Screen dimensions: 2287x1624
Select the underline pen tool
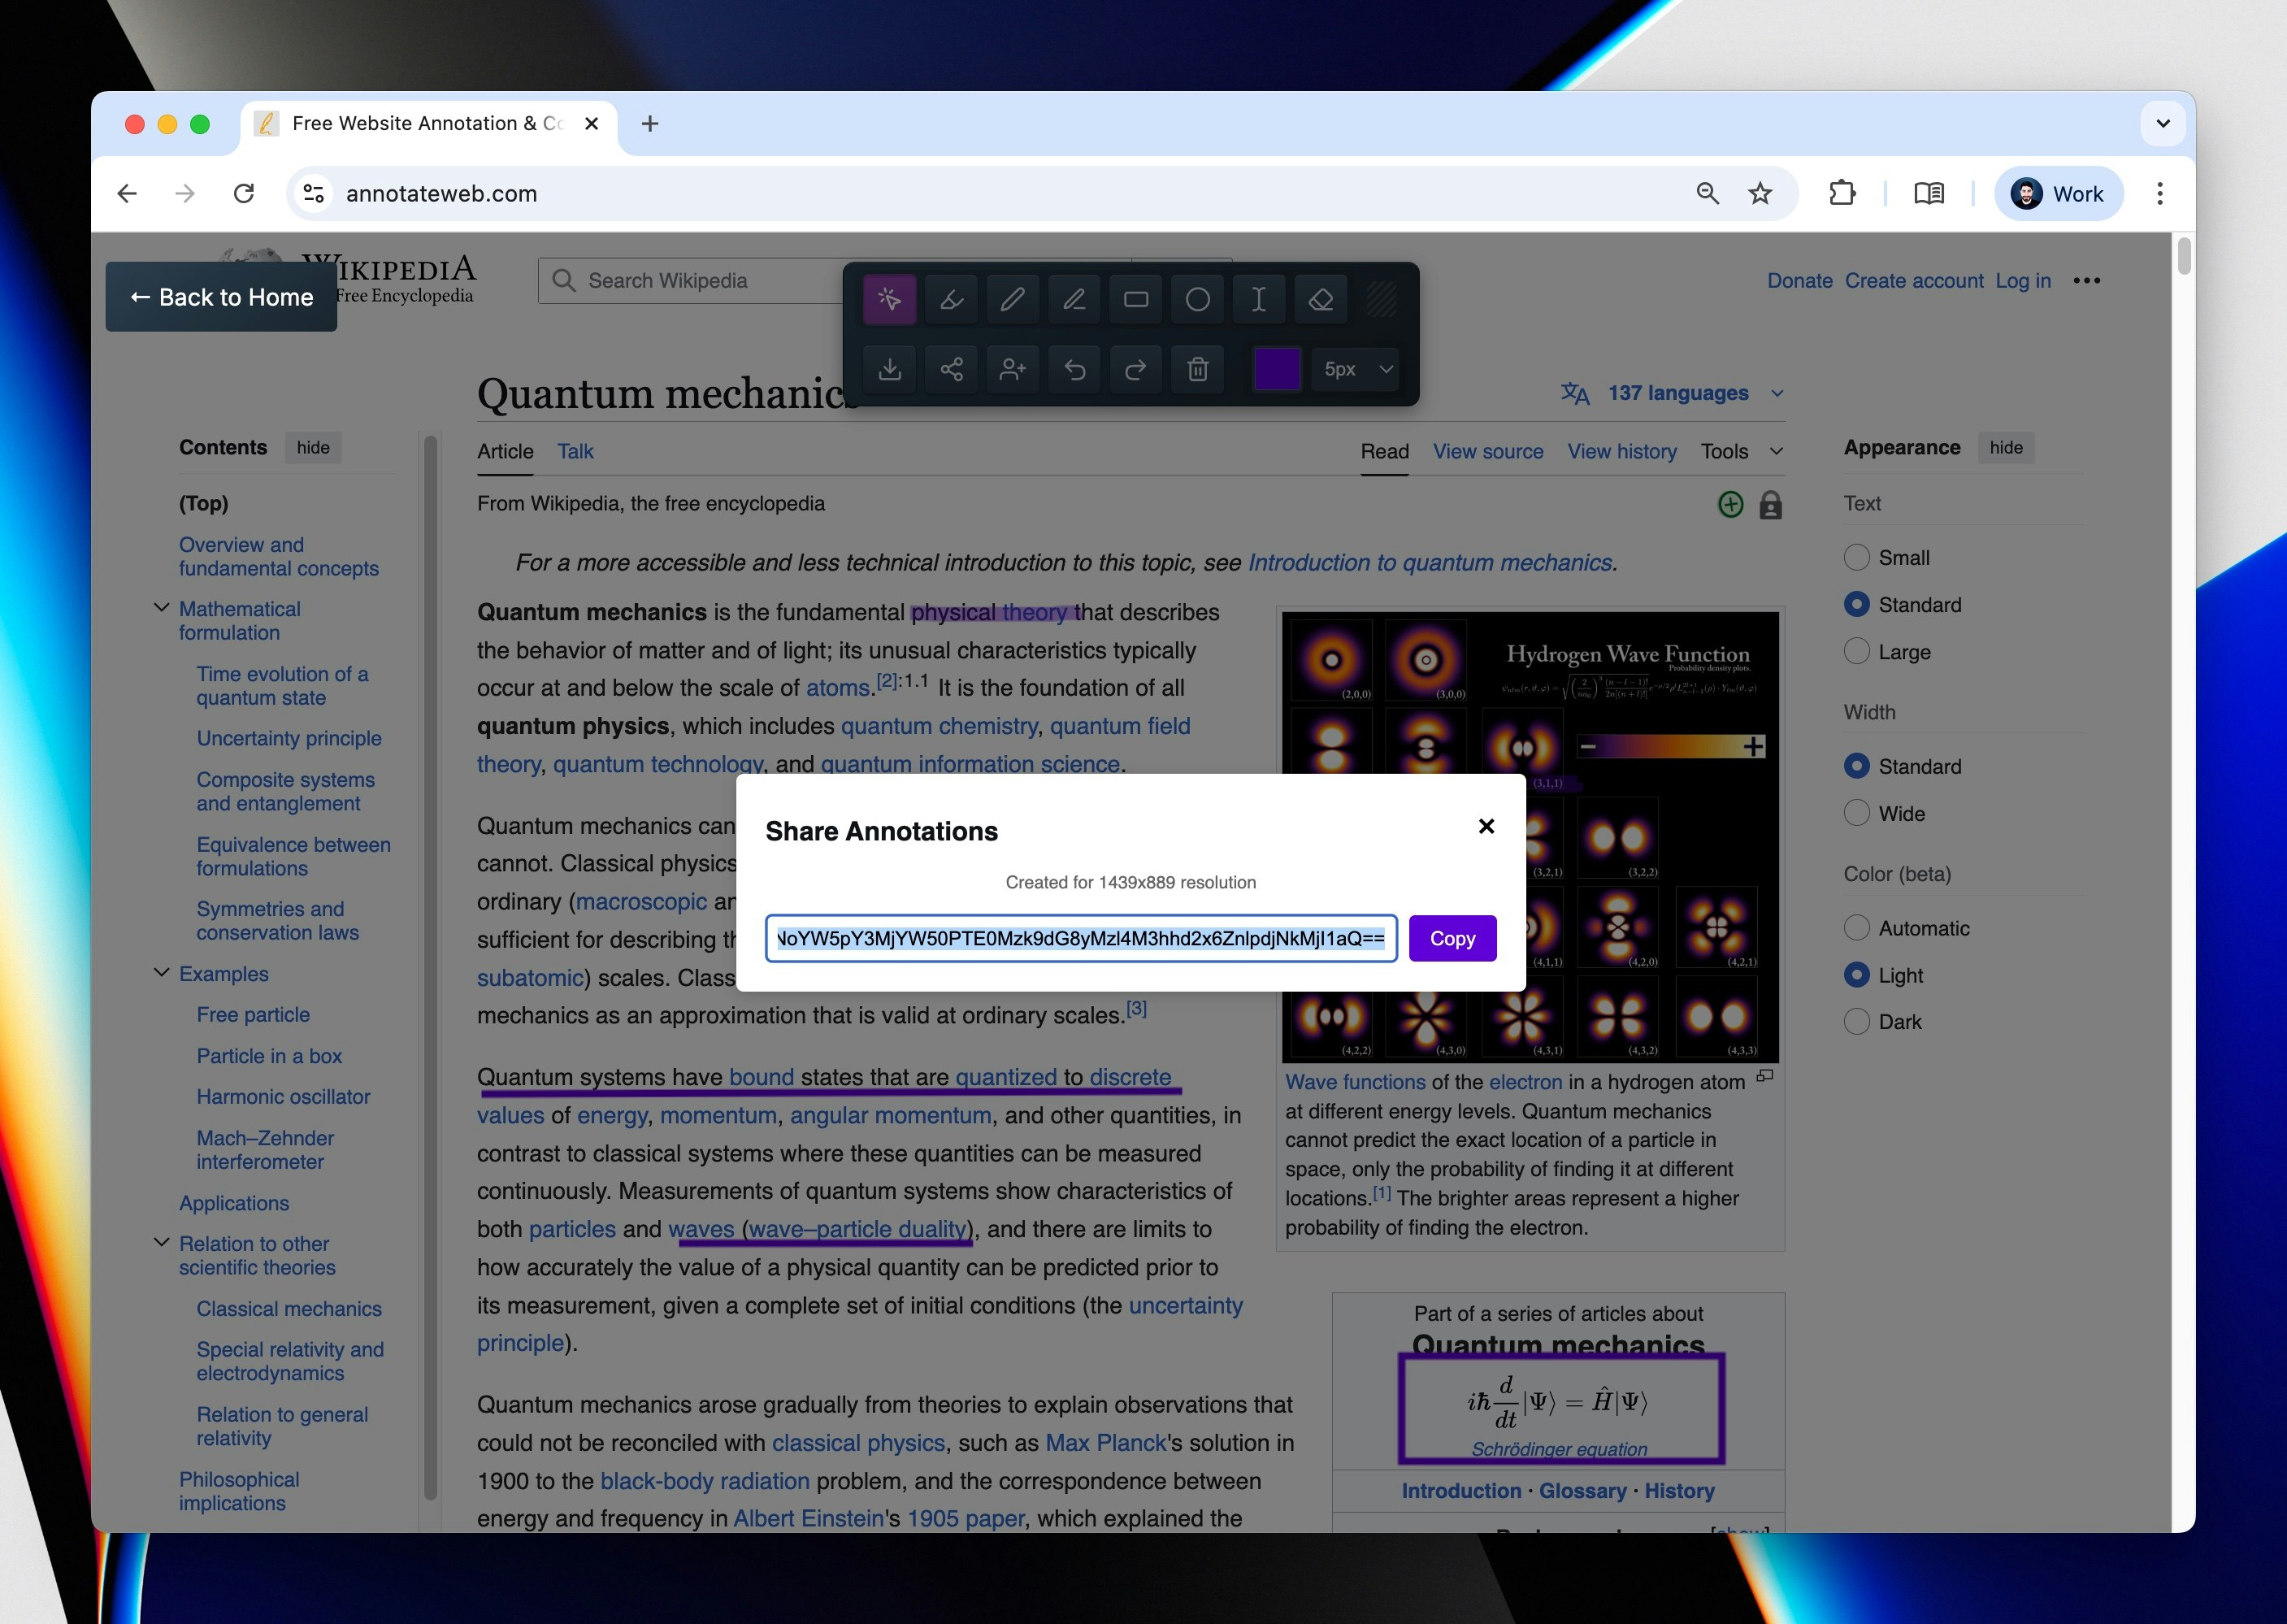[1074, 300]
